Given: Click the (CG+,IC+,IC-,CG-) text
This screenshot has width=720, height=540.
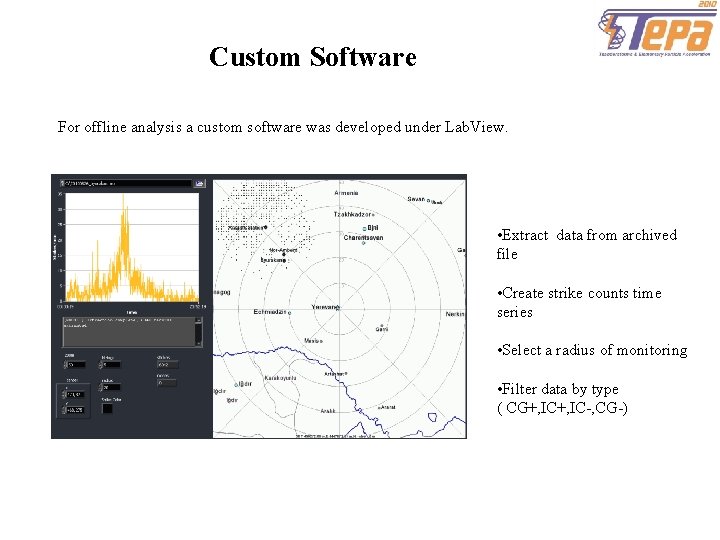Looking at the screenshot, I should click(562, 408).
